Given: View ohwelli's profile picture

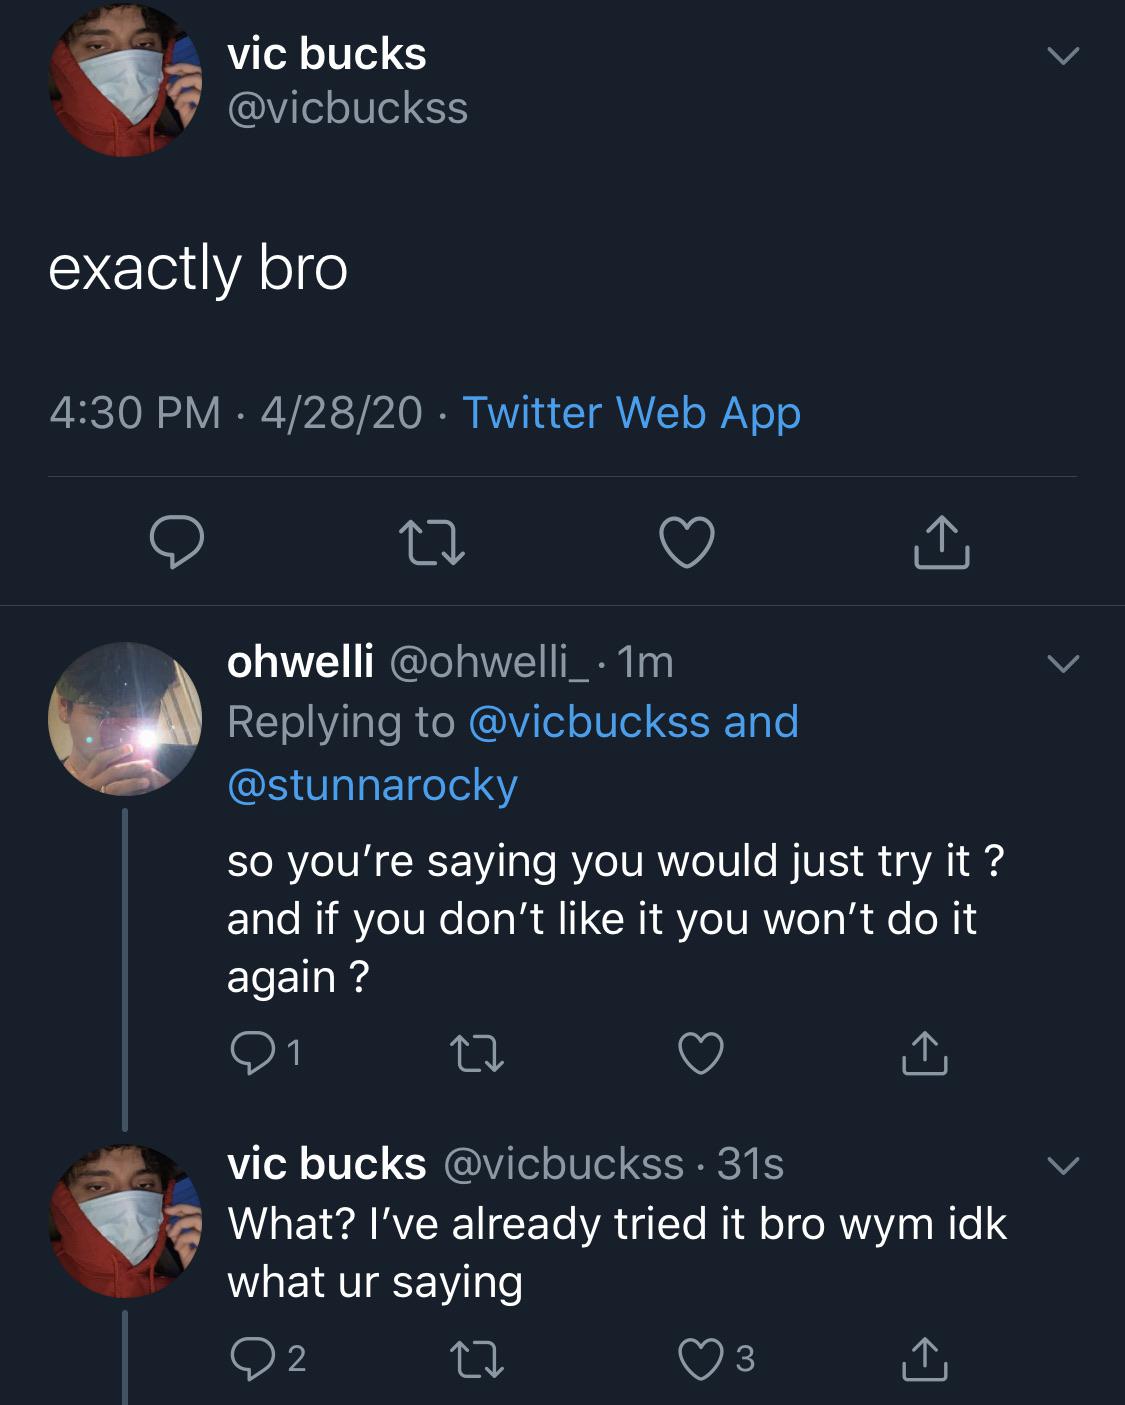Looking at the screenshot, I should pyautogui.click(x=124, y=718).
